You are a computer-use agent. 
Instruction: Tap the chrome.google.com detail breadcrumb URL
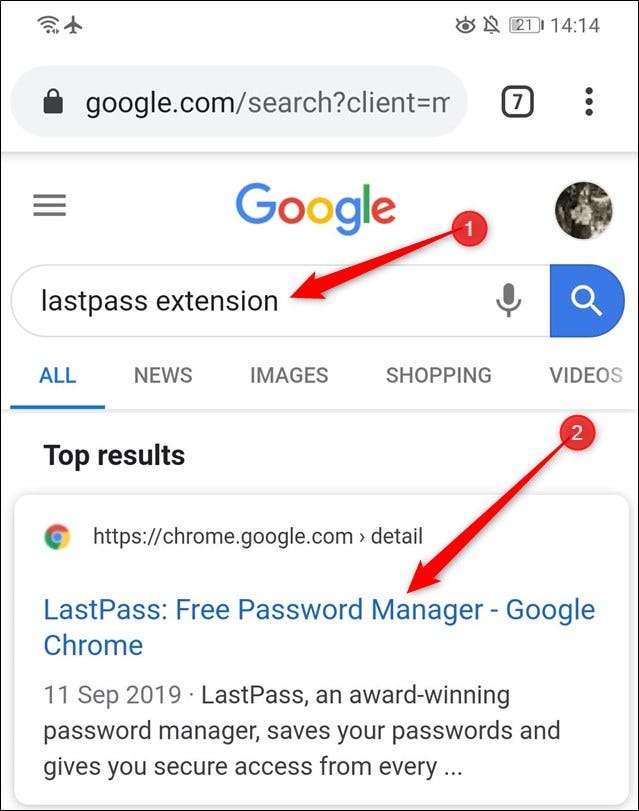click(x=258, y=536)
